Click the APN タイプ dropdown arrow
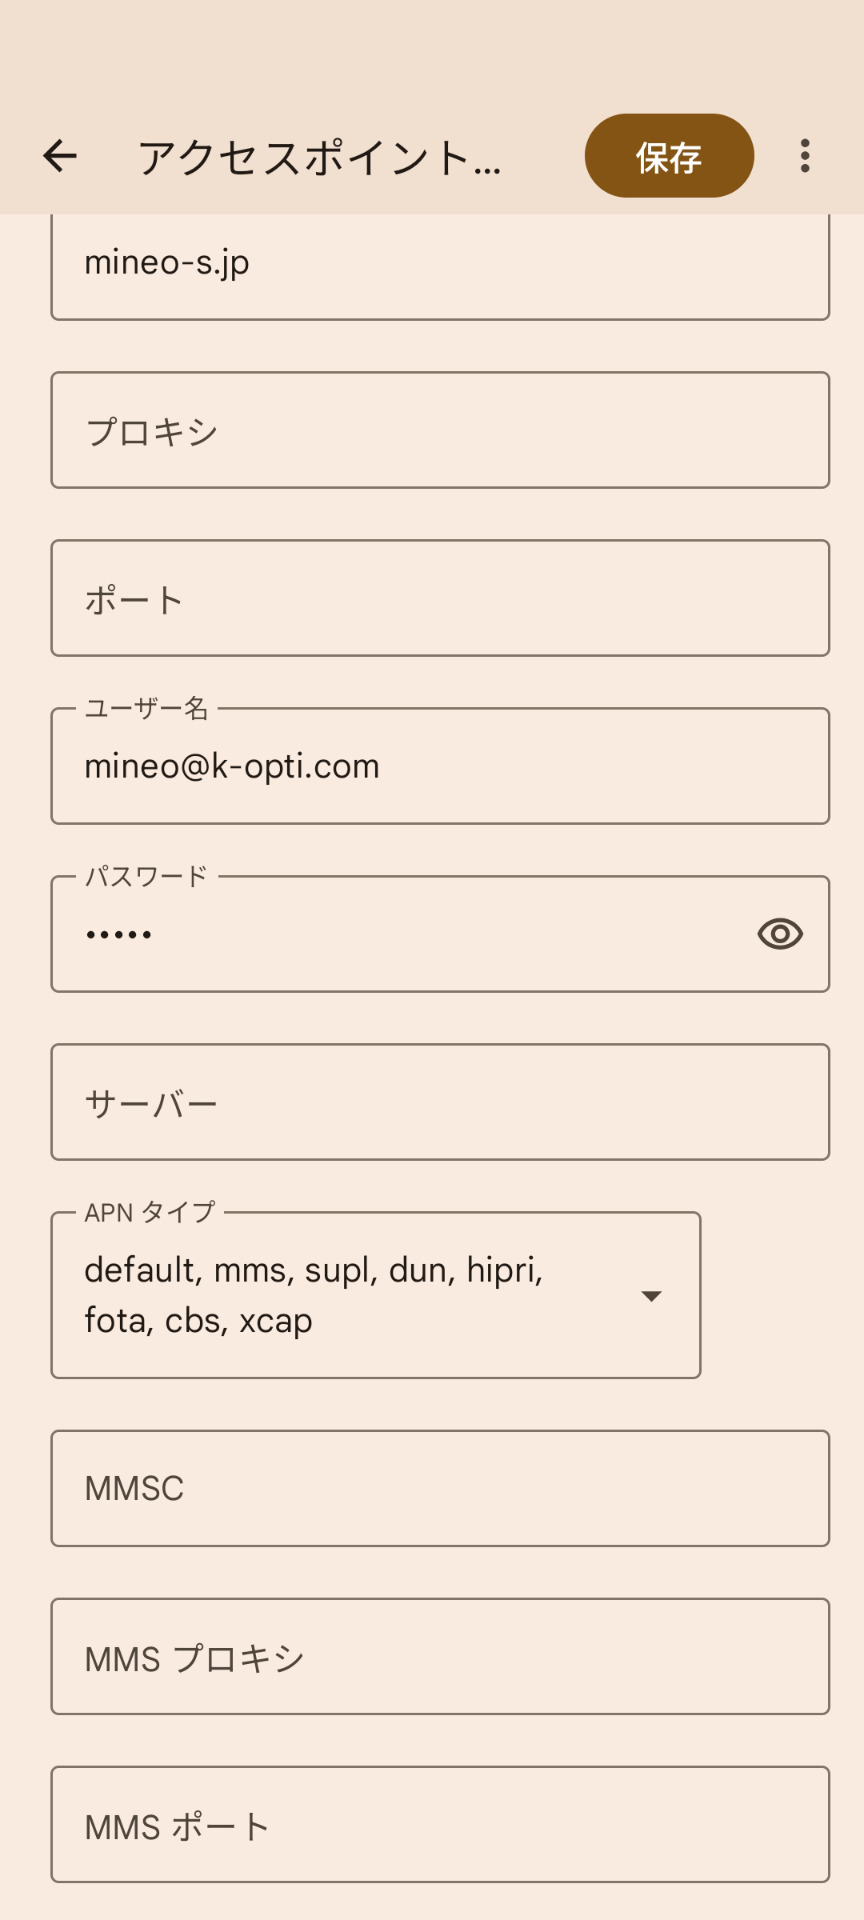 tap(651, 1296)
